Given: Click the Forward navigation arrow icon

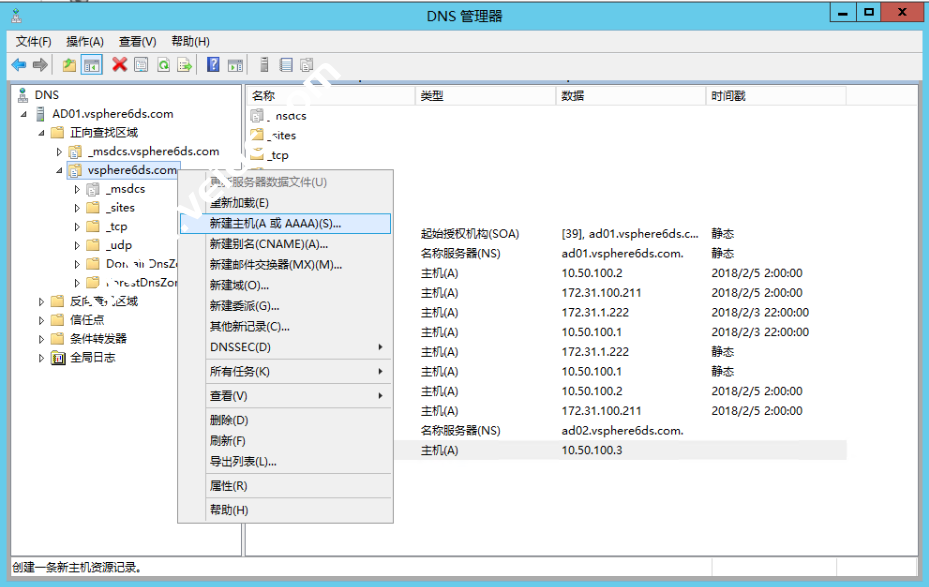Looking at the screenshot, I should (39, 64).
